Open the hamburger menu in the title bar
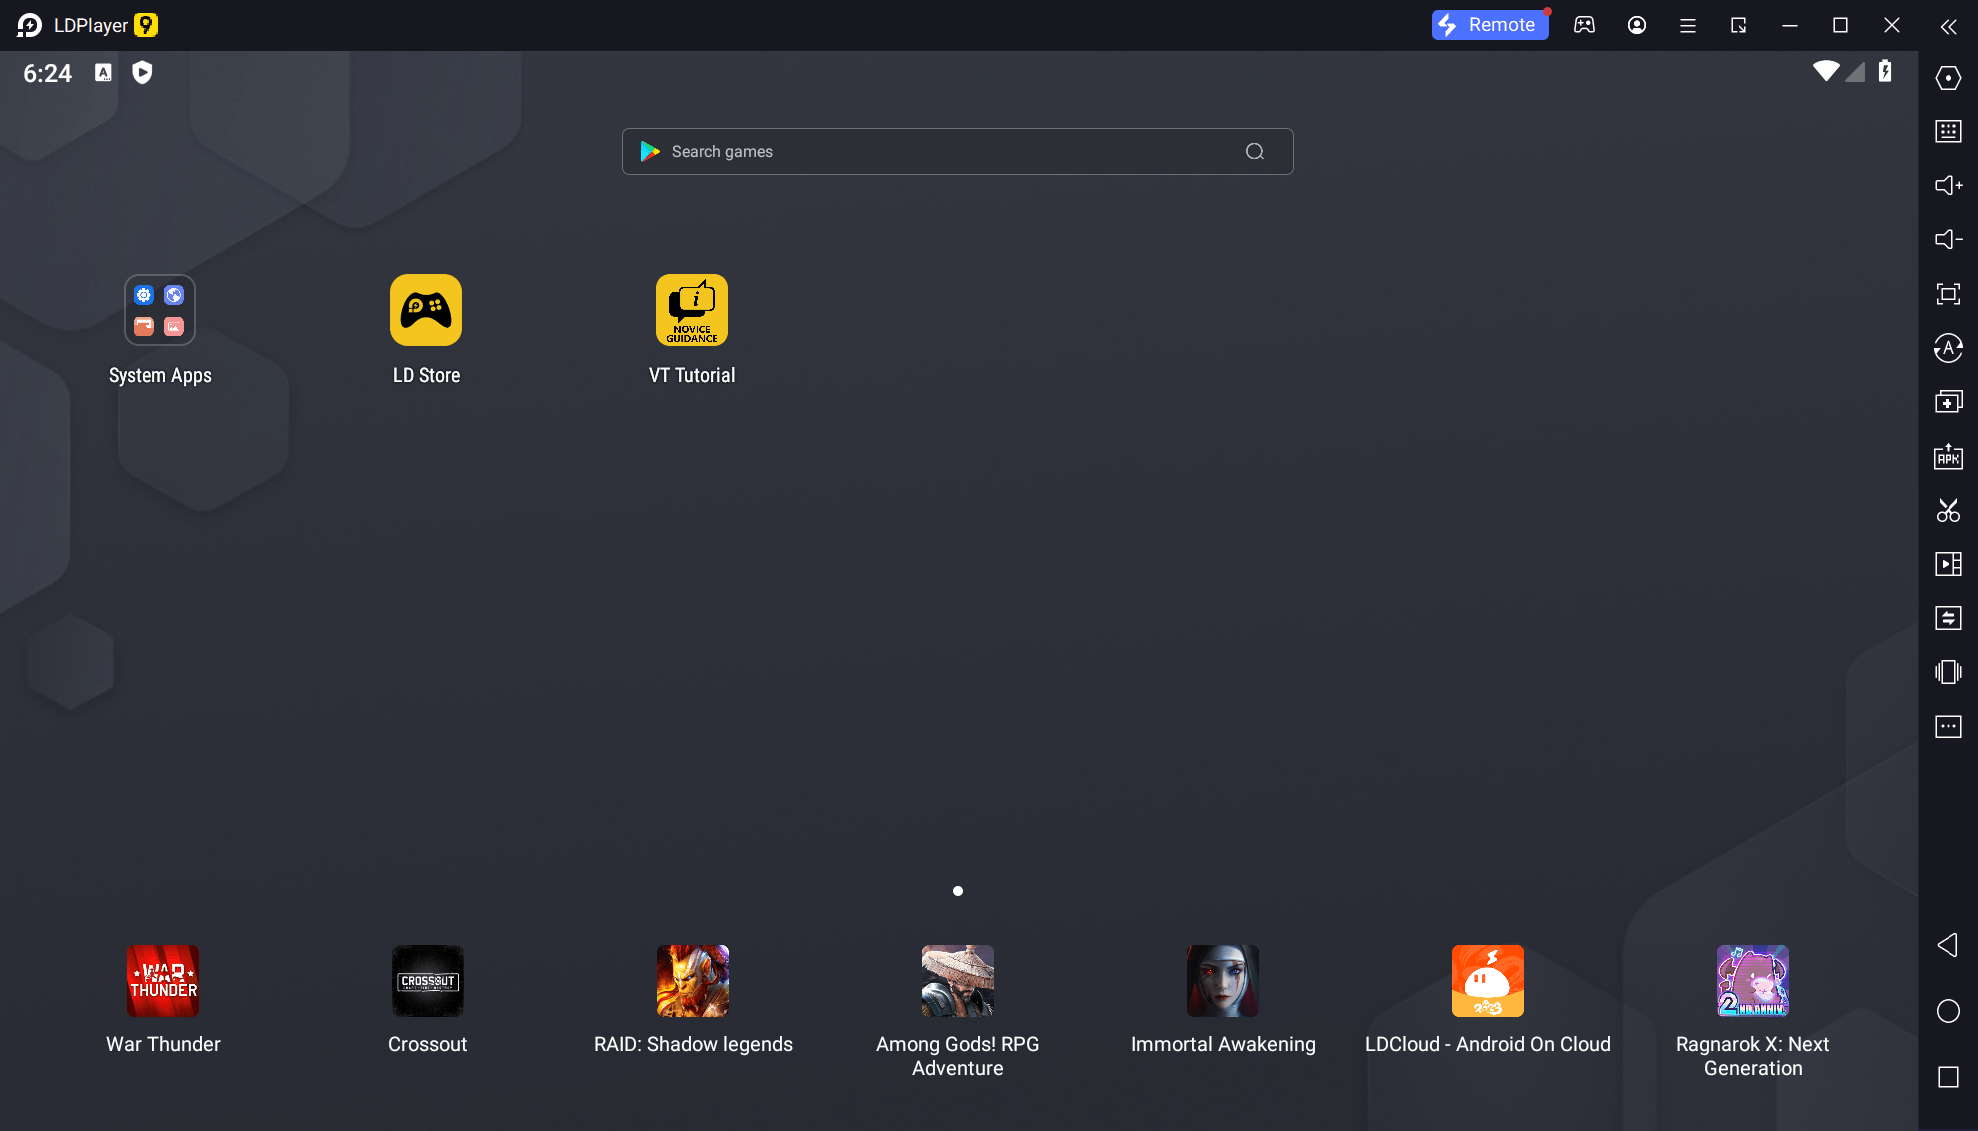This screenshot has width=1978, height=1131. coord(1687,25)
